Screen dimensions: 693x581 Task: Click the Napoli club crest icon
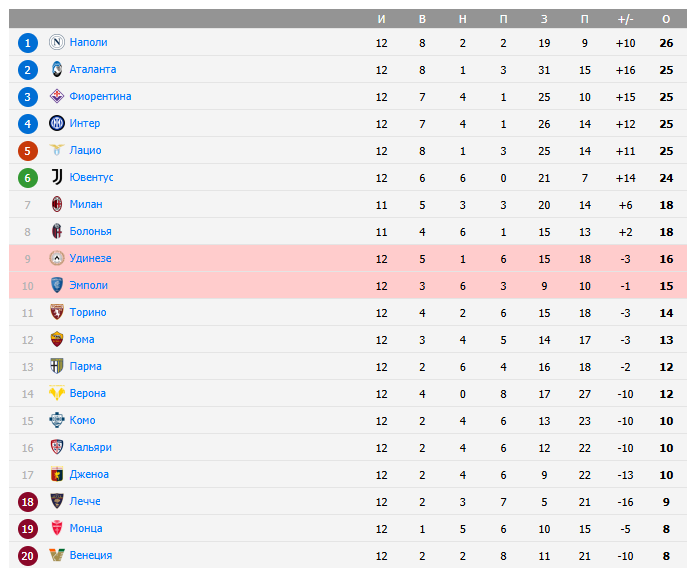[x=57, y=42]
